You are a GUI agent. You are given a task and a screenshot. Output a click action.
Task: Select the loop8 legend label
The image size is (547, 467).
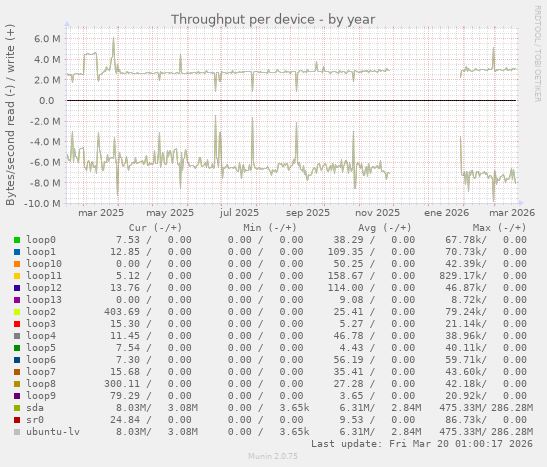point(41,384)
